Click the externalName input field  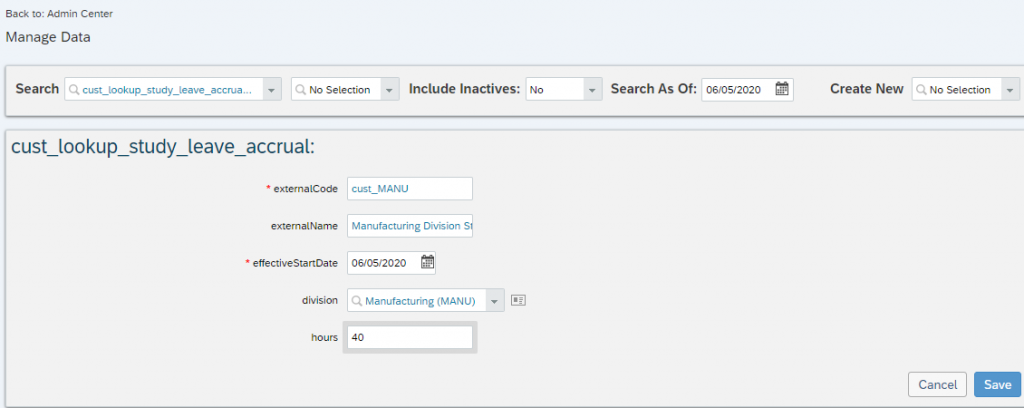pos(409,226)
